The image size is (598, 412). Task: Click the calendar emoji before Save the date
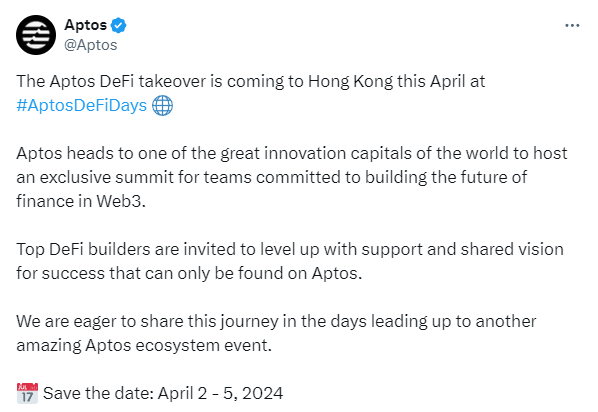(27, 393)
